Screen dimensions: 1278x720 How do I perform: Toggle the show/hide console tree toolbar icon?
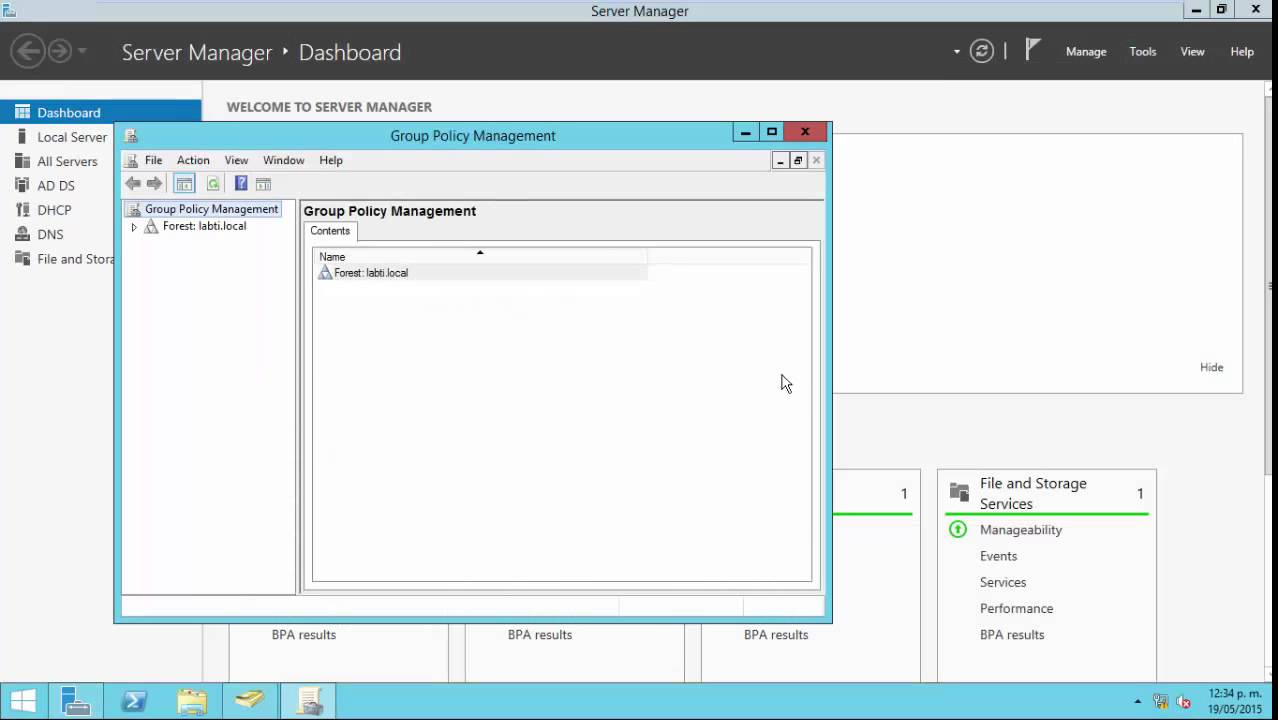[184, 184]
